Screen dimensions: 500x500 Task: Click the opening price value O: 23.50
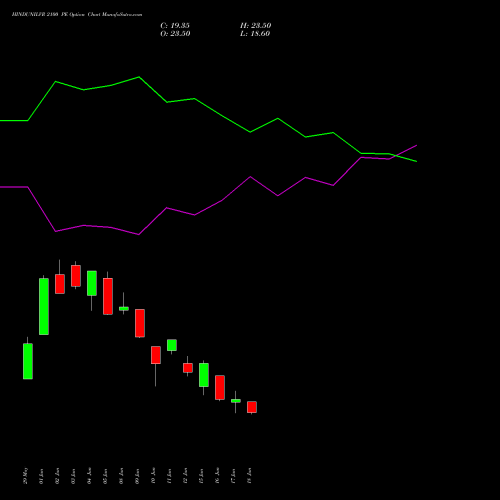tap(175, 34)
